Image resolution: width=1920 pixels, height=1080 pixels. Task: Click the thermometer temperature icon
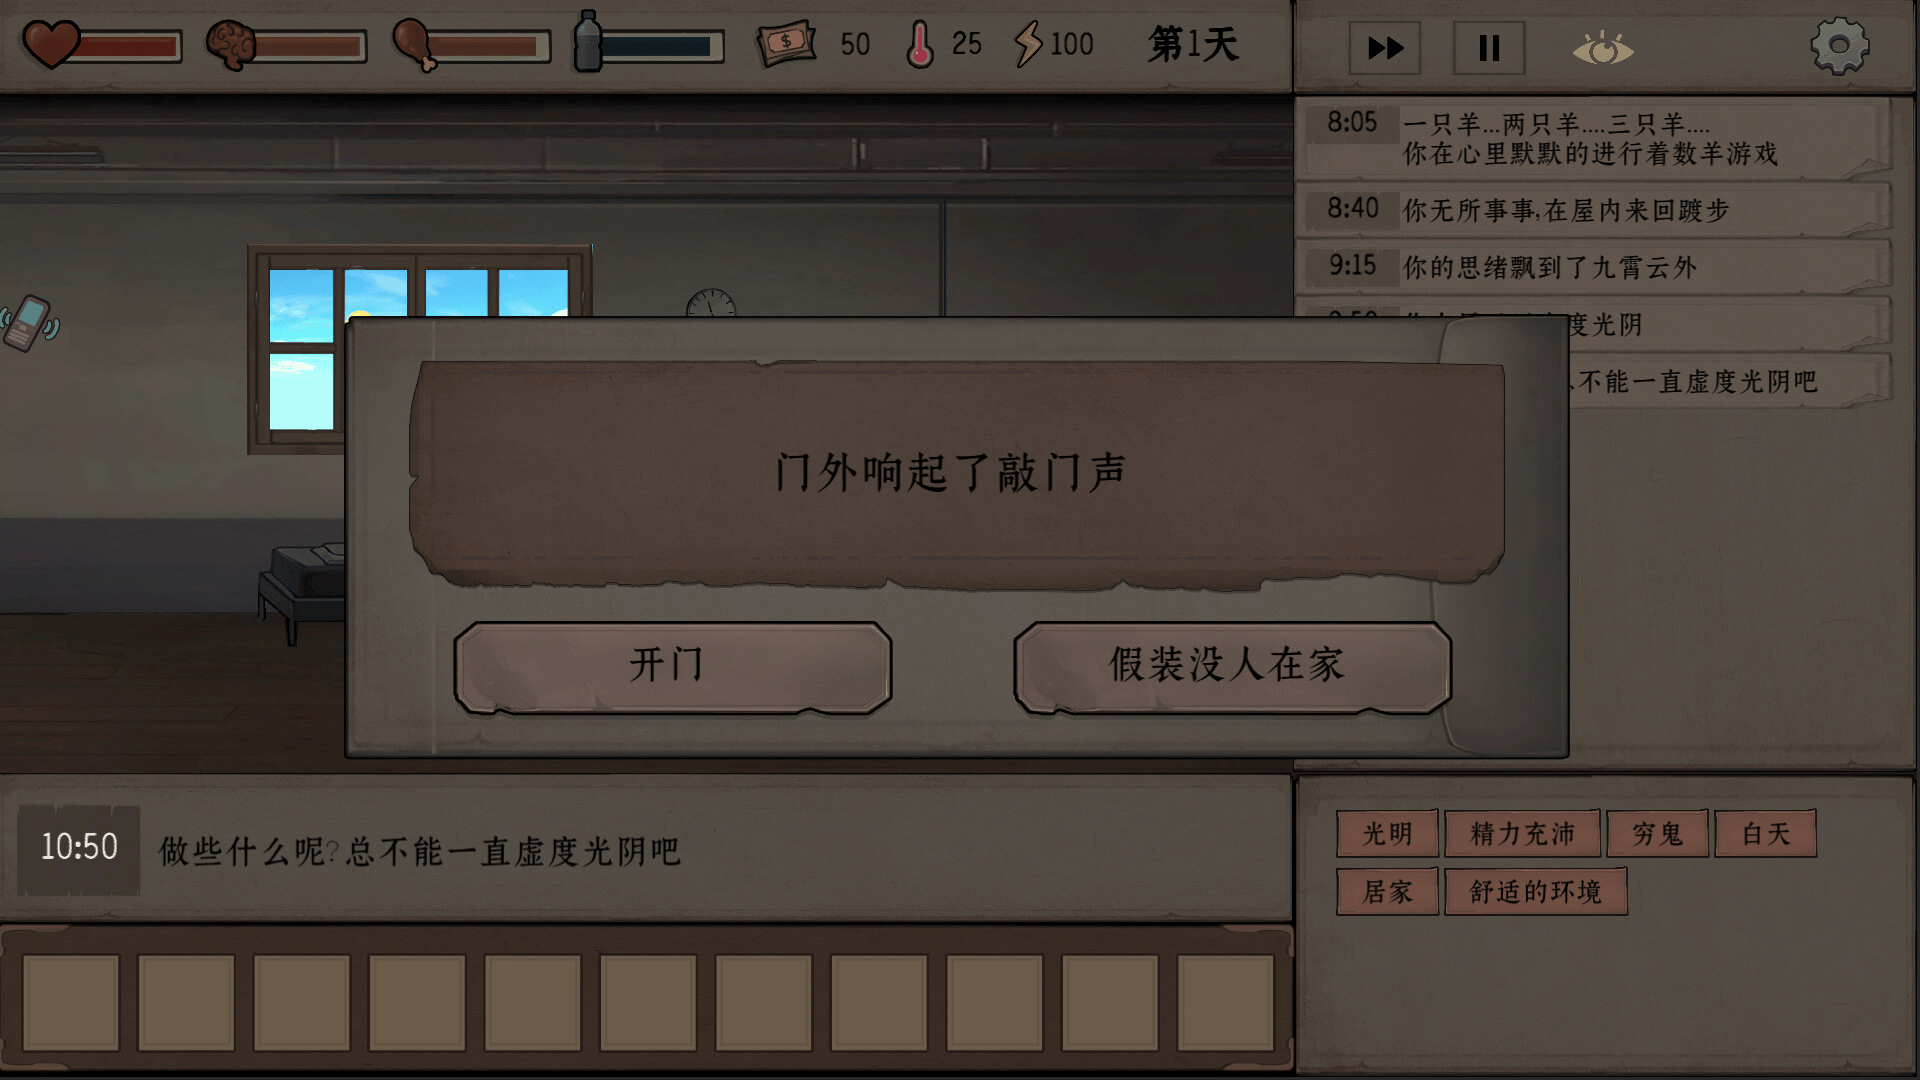(919, 44)
